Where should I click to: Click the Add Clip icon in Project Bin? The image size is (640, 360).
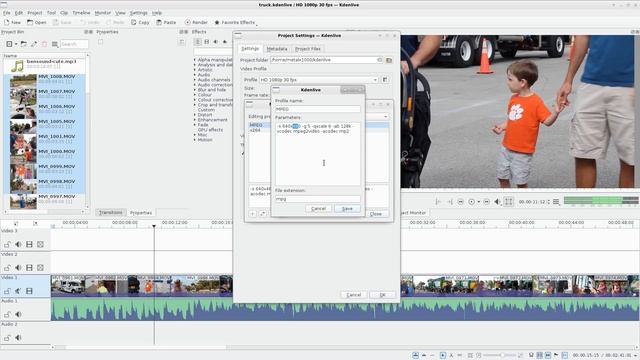[9, 44]
